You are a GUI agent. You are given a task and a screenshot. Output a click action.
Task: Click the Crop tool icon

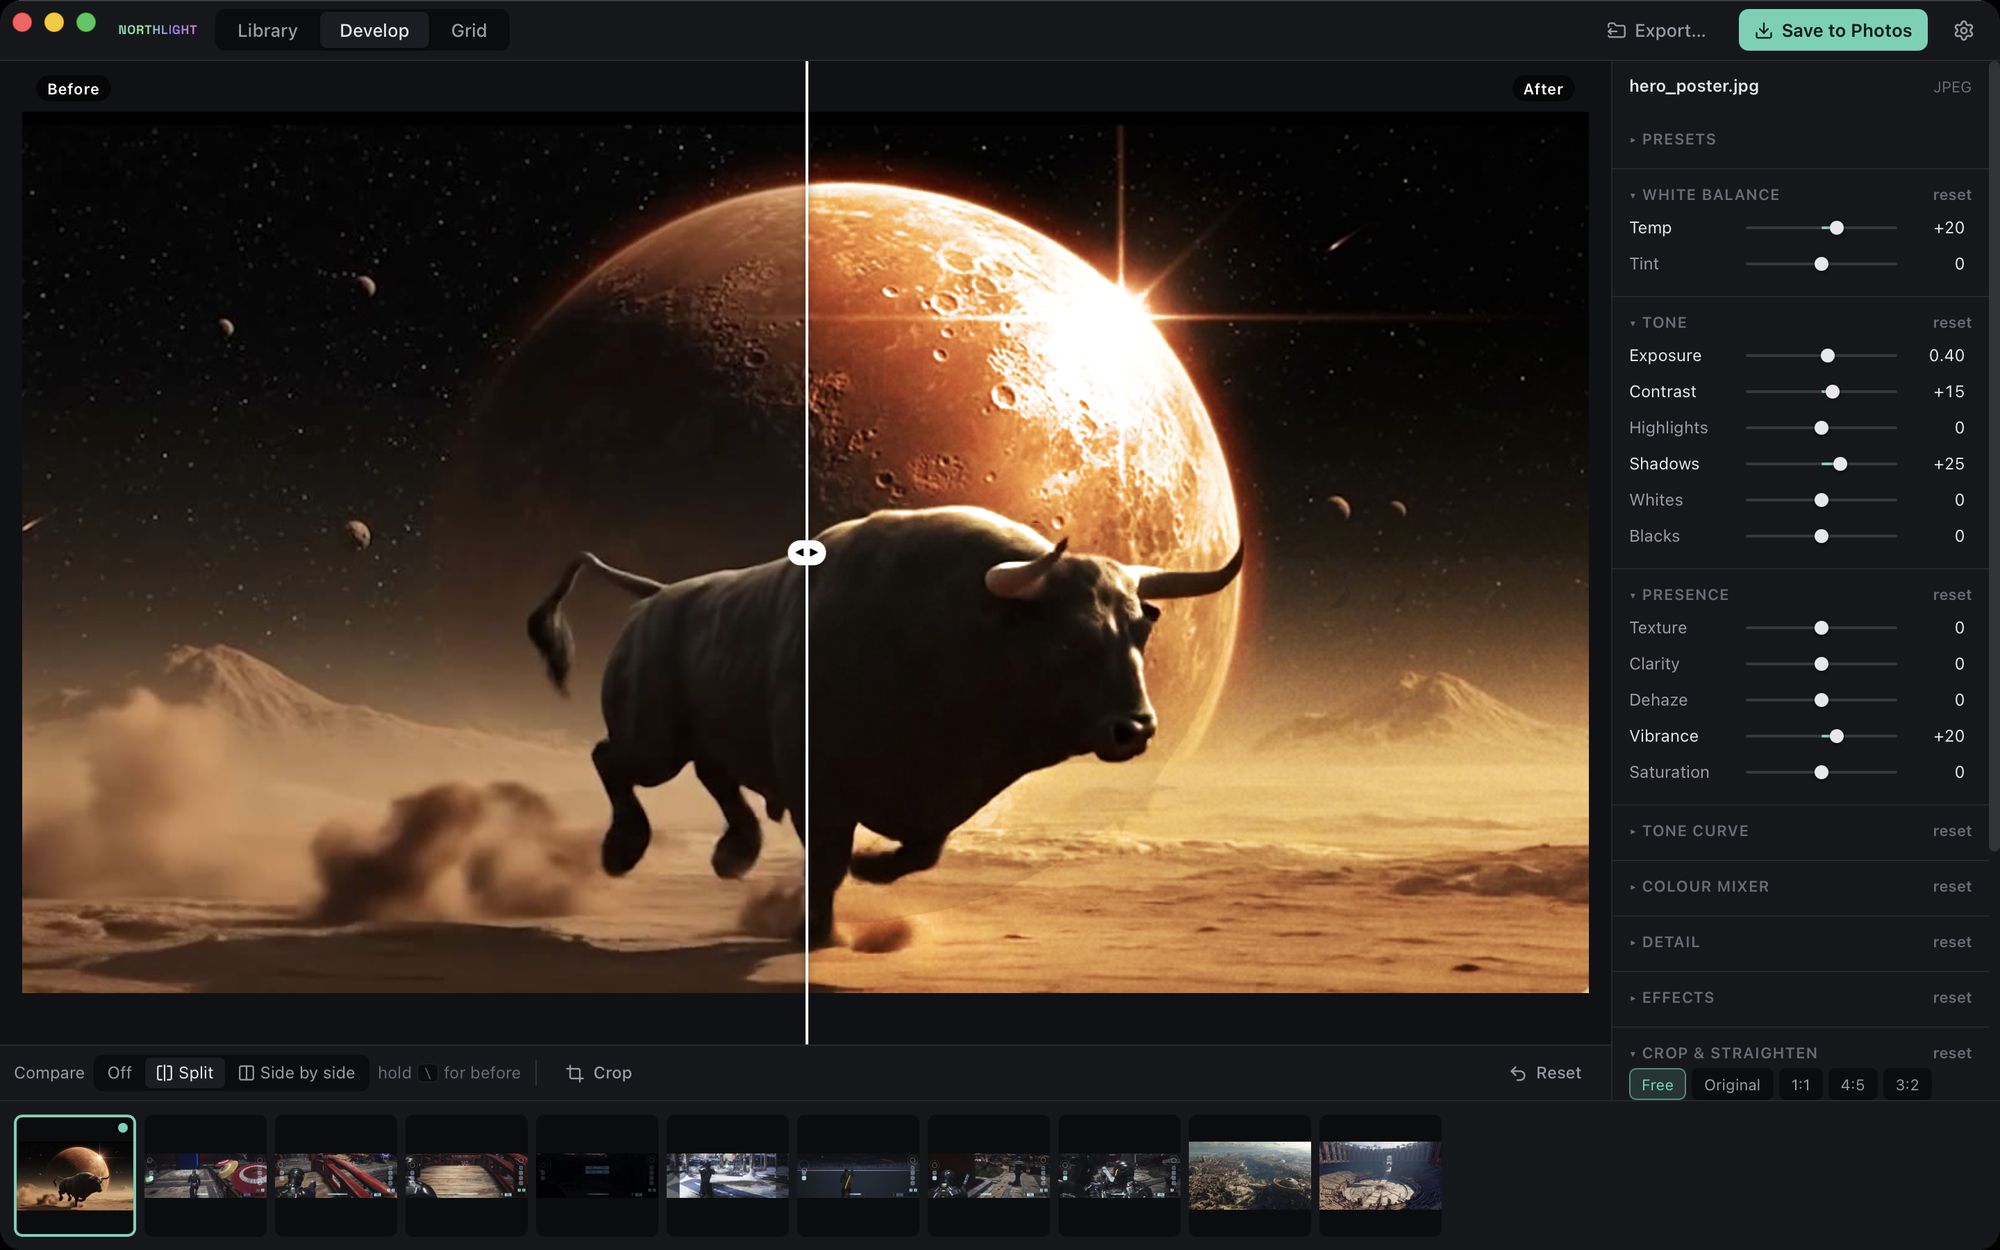(x=575, y=1073)
